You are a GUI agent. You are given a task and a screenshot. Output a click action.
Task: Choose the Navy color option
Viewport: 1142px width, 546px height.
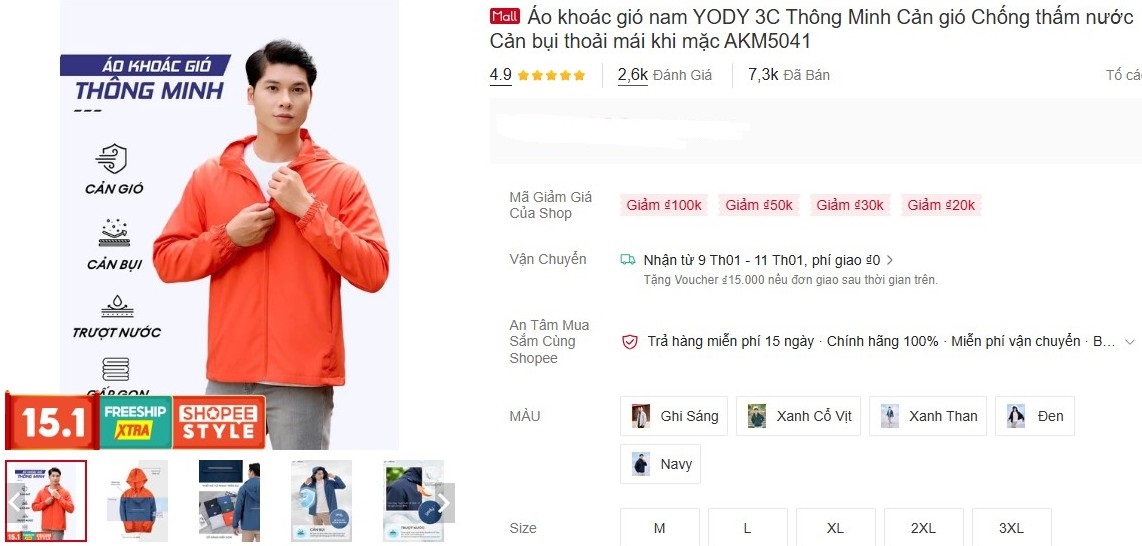click(x=661, y=464)
